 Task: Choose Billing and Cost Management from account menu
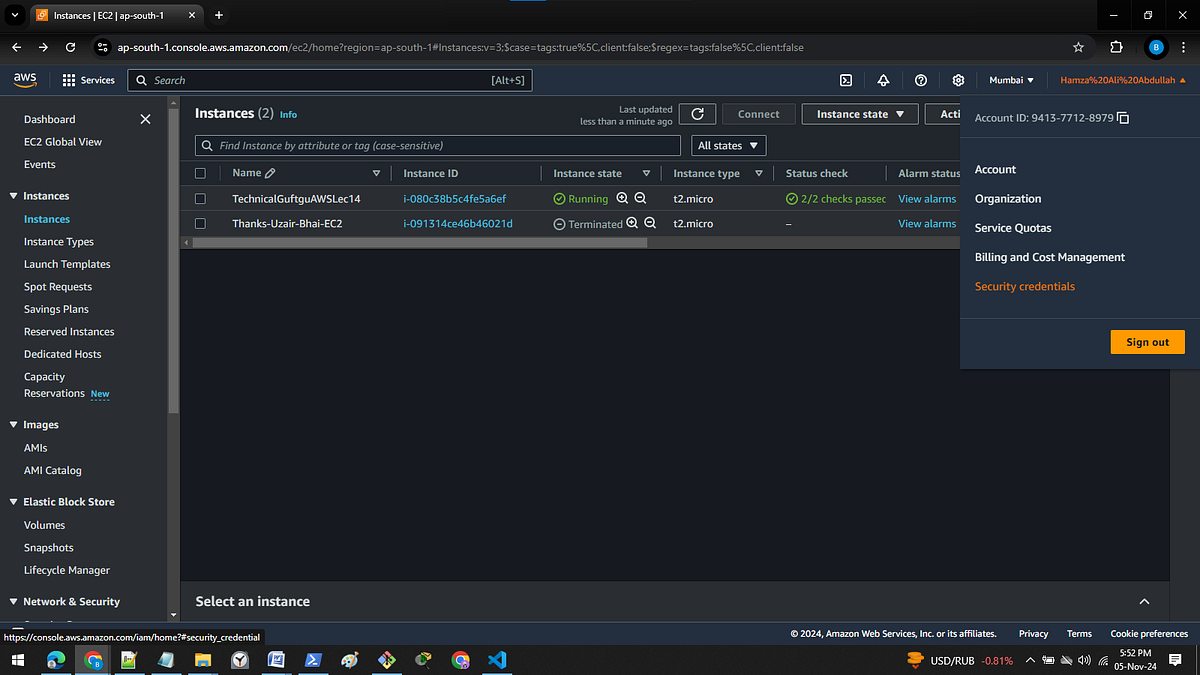pyautogui.click(x=1049, y=257)
